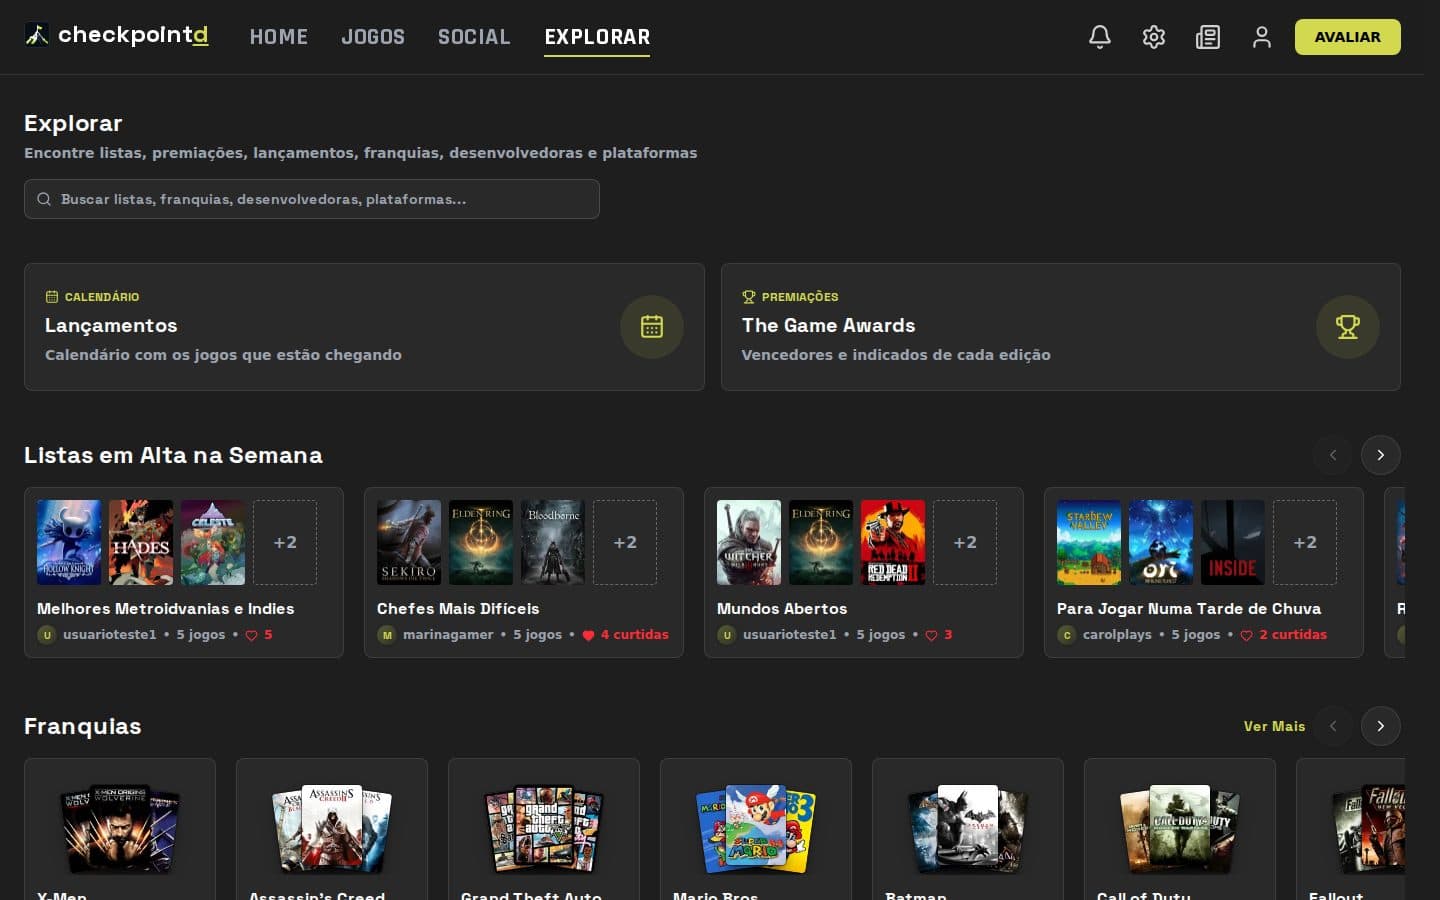Open the Hades cover thumbnail
The image size is (1440, 900).
pyautogui.click(x=141, y=542)
